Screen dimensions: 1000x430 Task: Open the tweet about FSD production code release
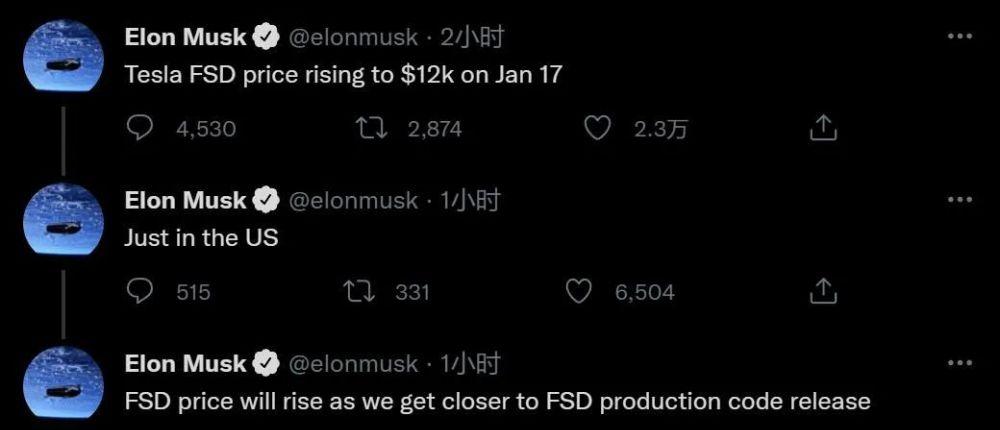click(497, 401)
